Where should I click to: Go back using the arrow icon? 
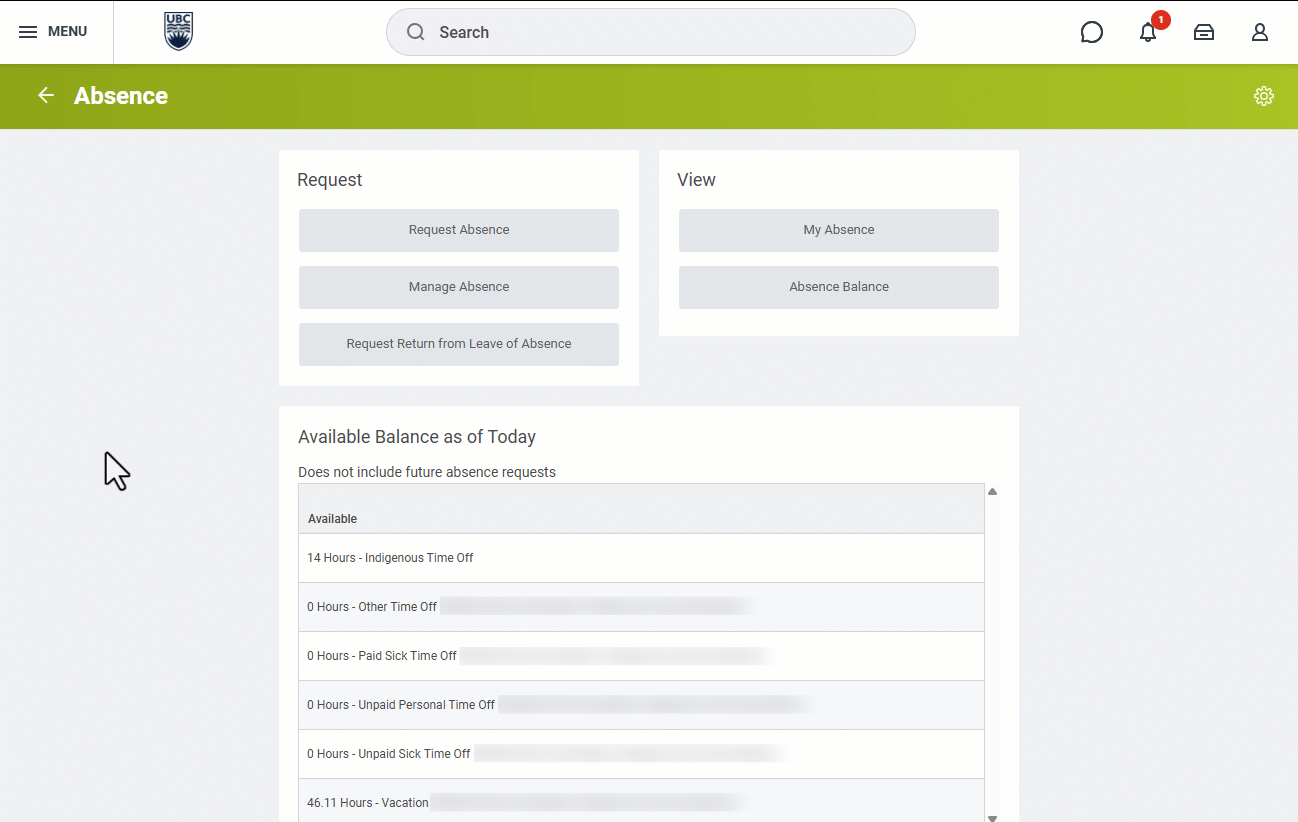point(46,96)
